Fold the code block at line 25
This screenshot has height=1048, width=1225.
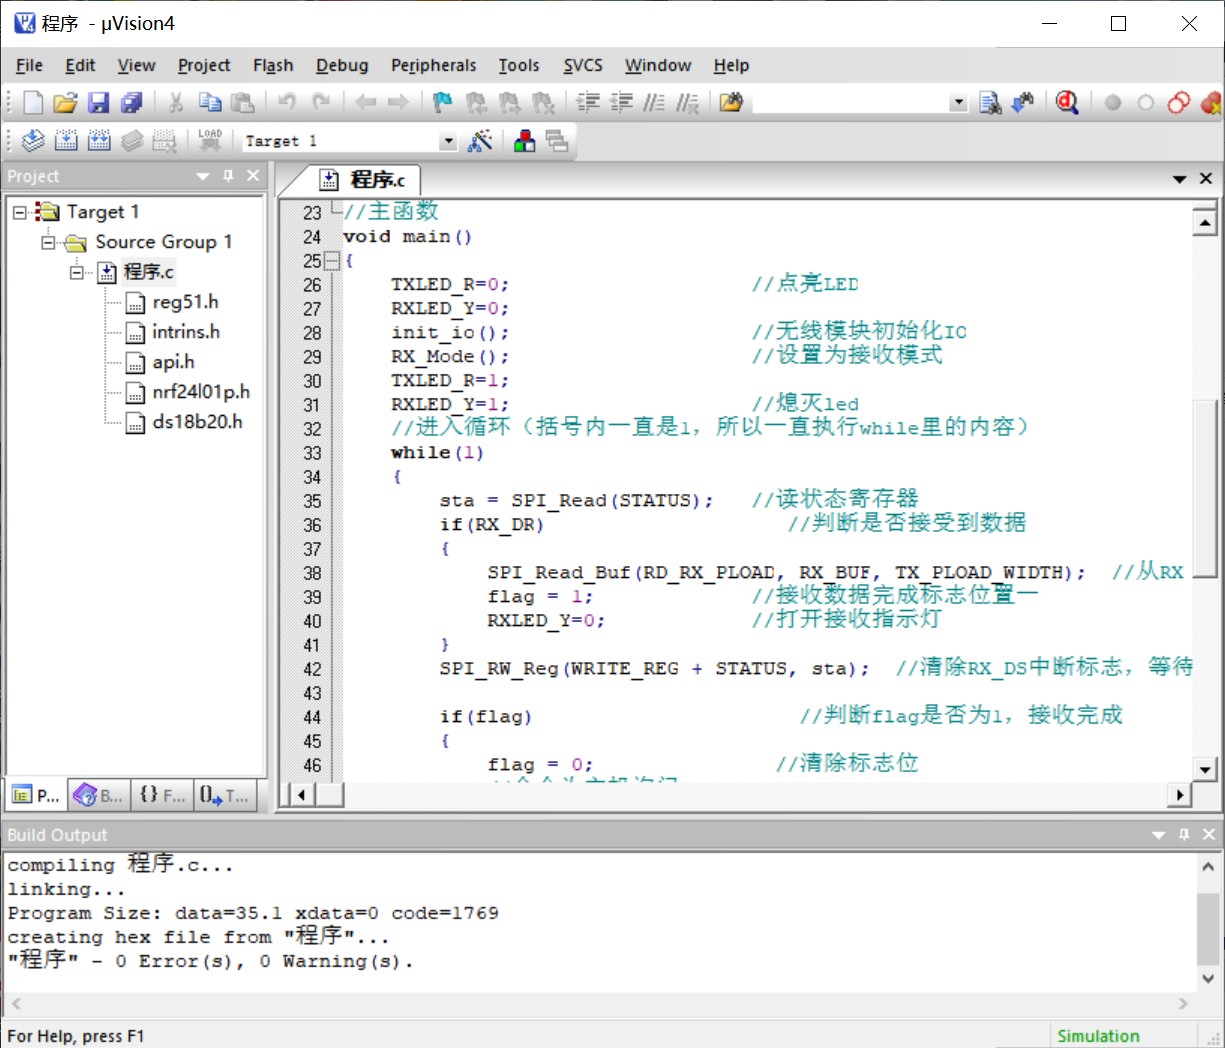pyautogui.click(x=331, y=261)
